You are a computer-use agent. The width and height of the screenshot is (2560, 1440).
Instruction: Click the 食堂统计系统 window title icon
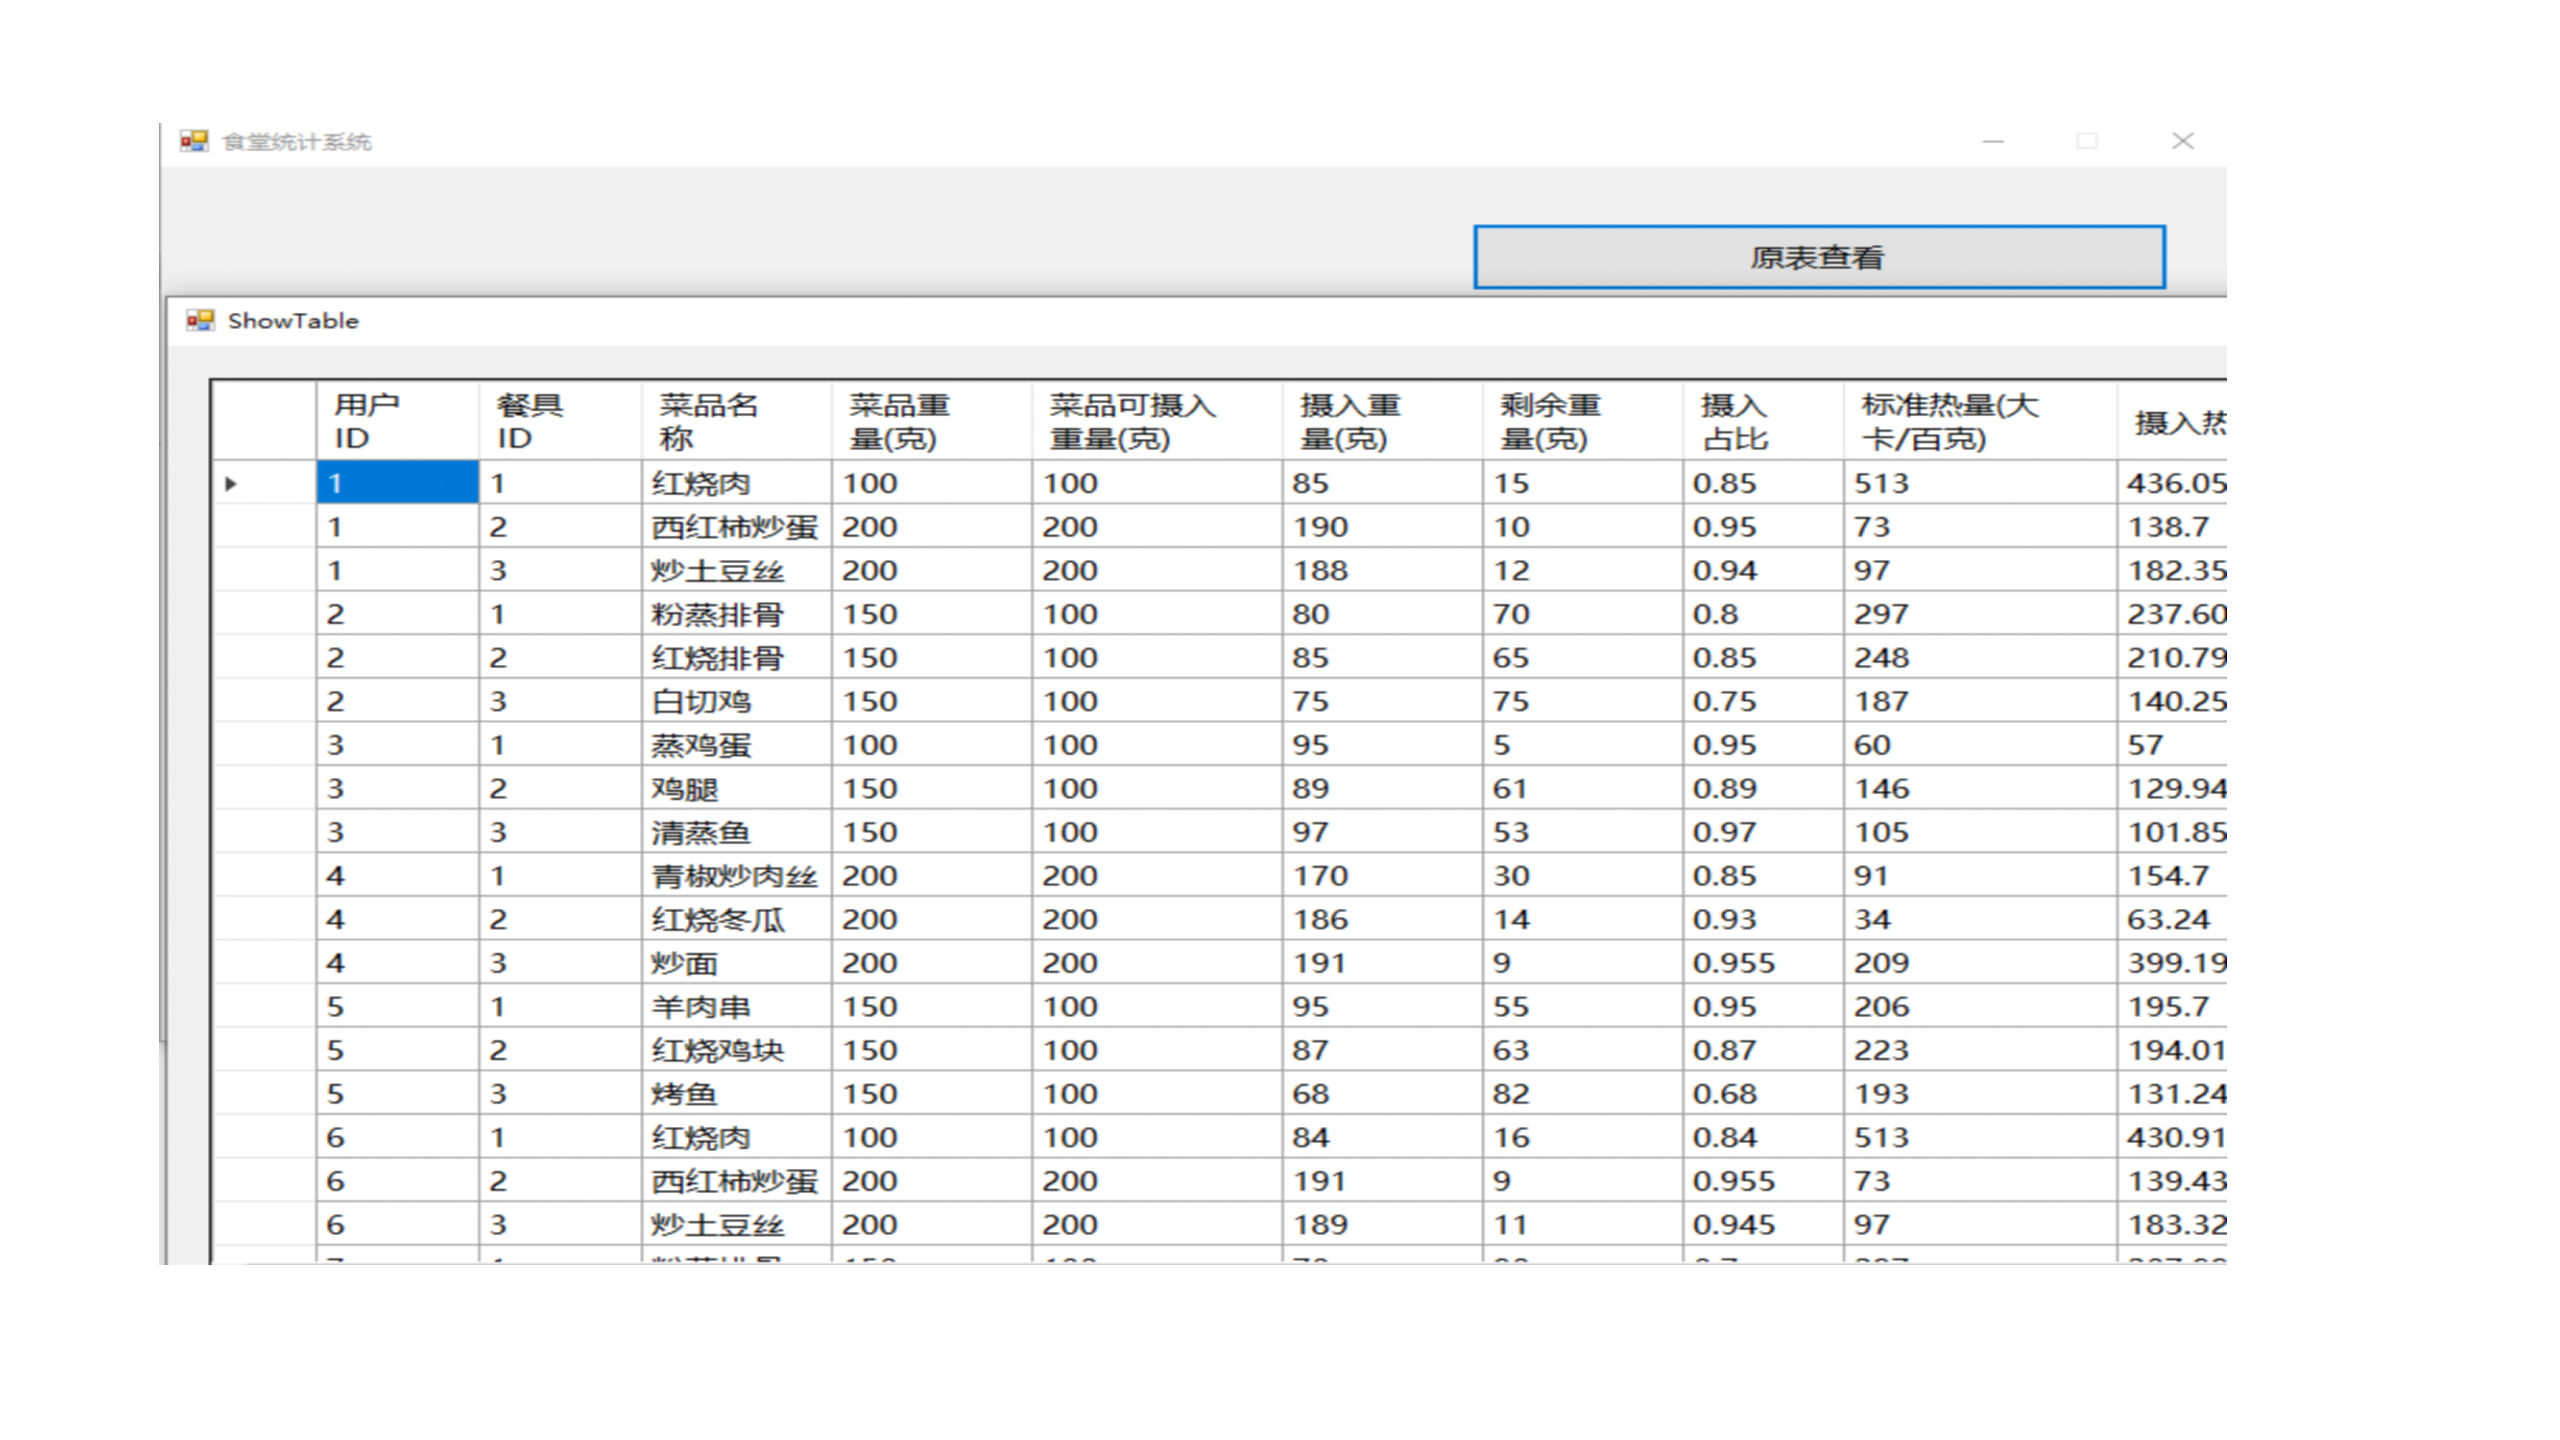(194, 141)
